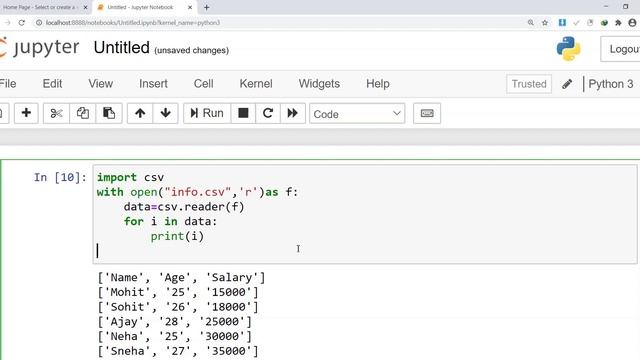
Task: Click the Python logo icon
Action: pos(569,49)
